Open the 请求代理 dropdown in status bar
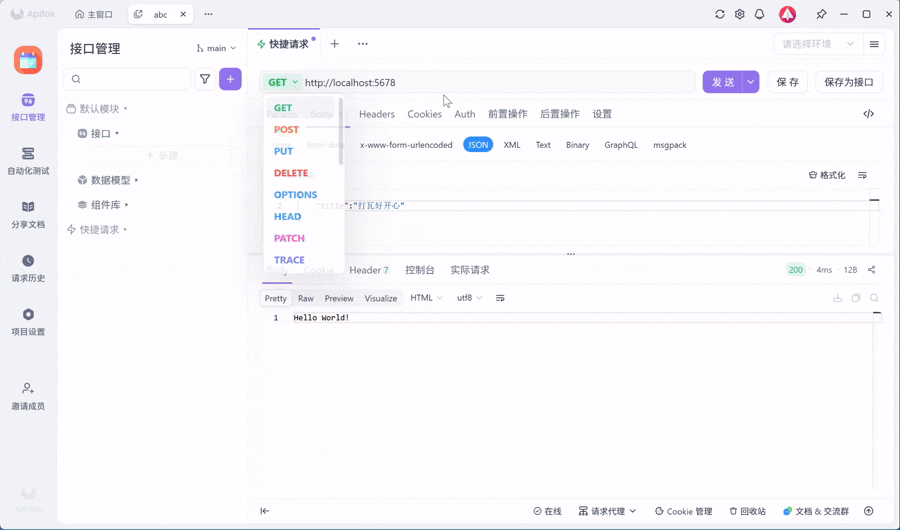This screenshot has height=530, width=900. point(607,511)
